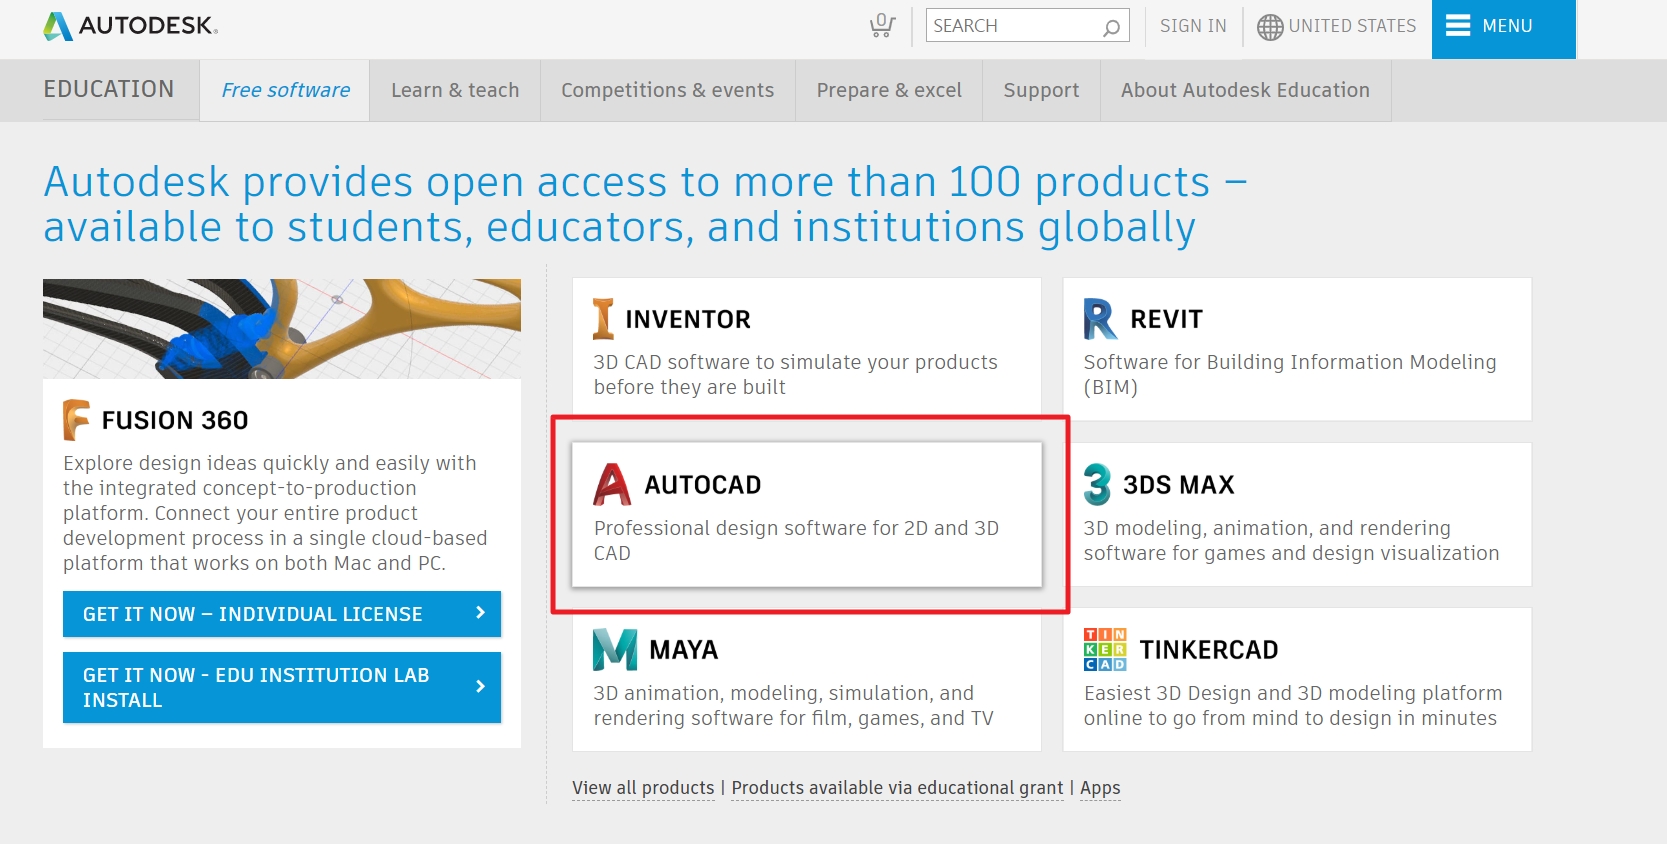The height and width of the screenshot is (844, 1667).
Task: Select About Autodesk Education tab
Action: (x=1245, y=90)
